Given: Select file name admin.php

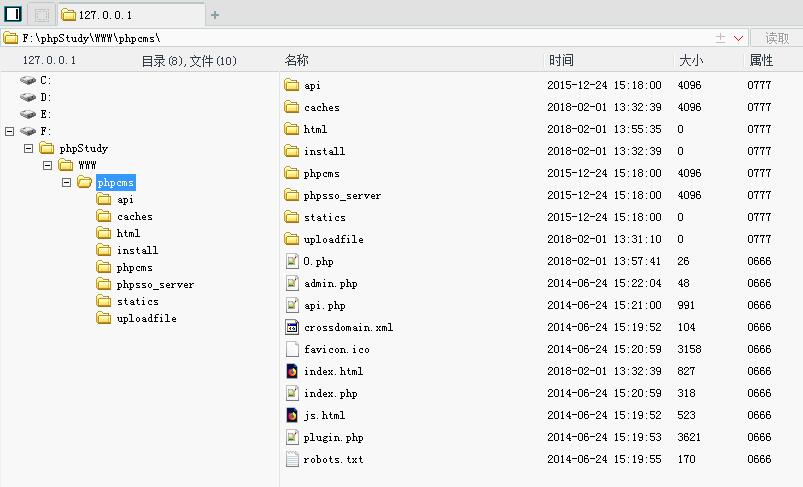Looking at the screenshot, I should click(x=330, y=283).
